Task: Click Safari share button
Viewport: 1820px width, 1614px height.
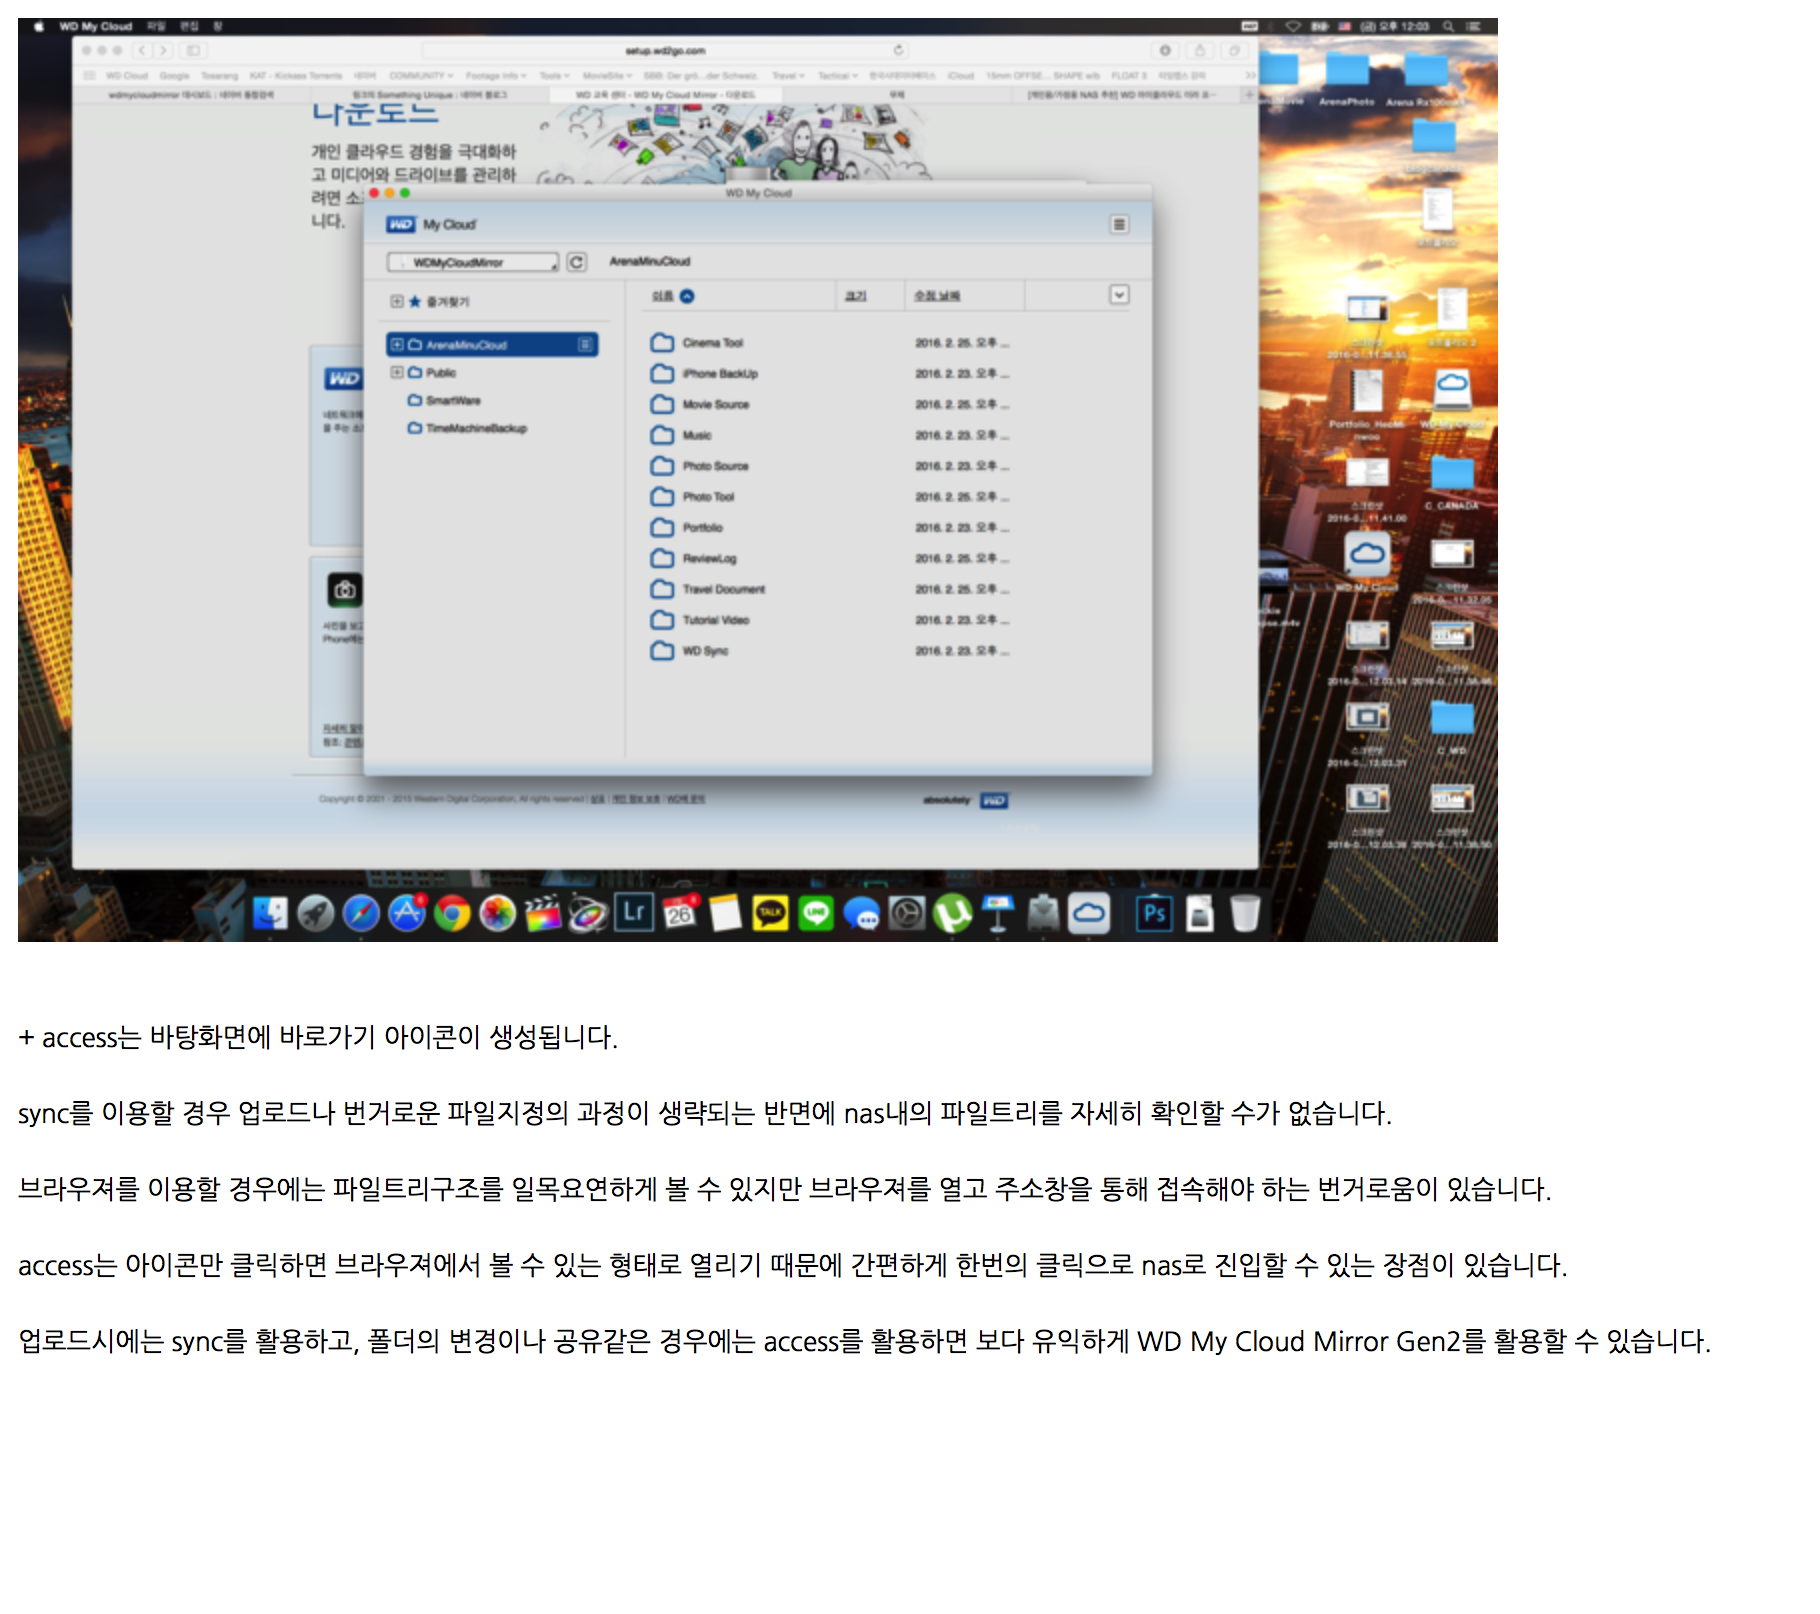Action: pos(1199,50)
